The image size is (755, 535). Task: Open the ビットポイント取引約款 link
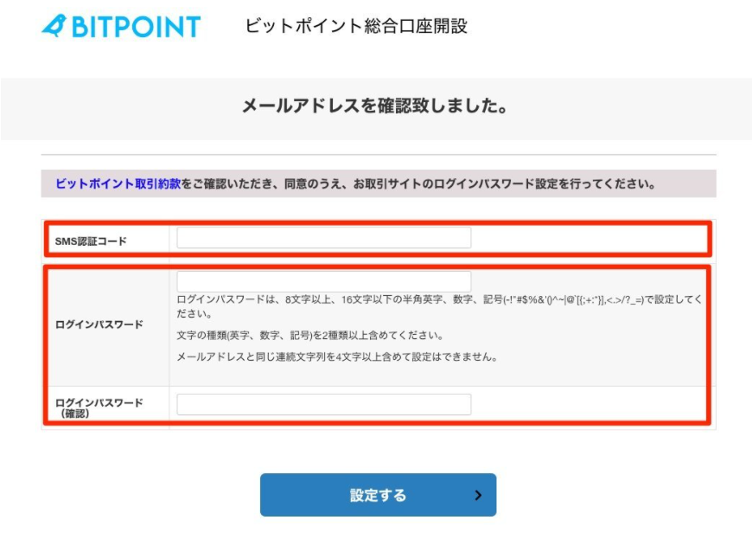(117, 184)
